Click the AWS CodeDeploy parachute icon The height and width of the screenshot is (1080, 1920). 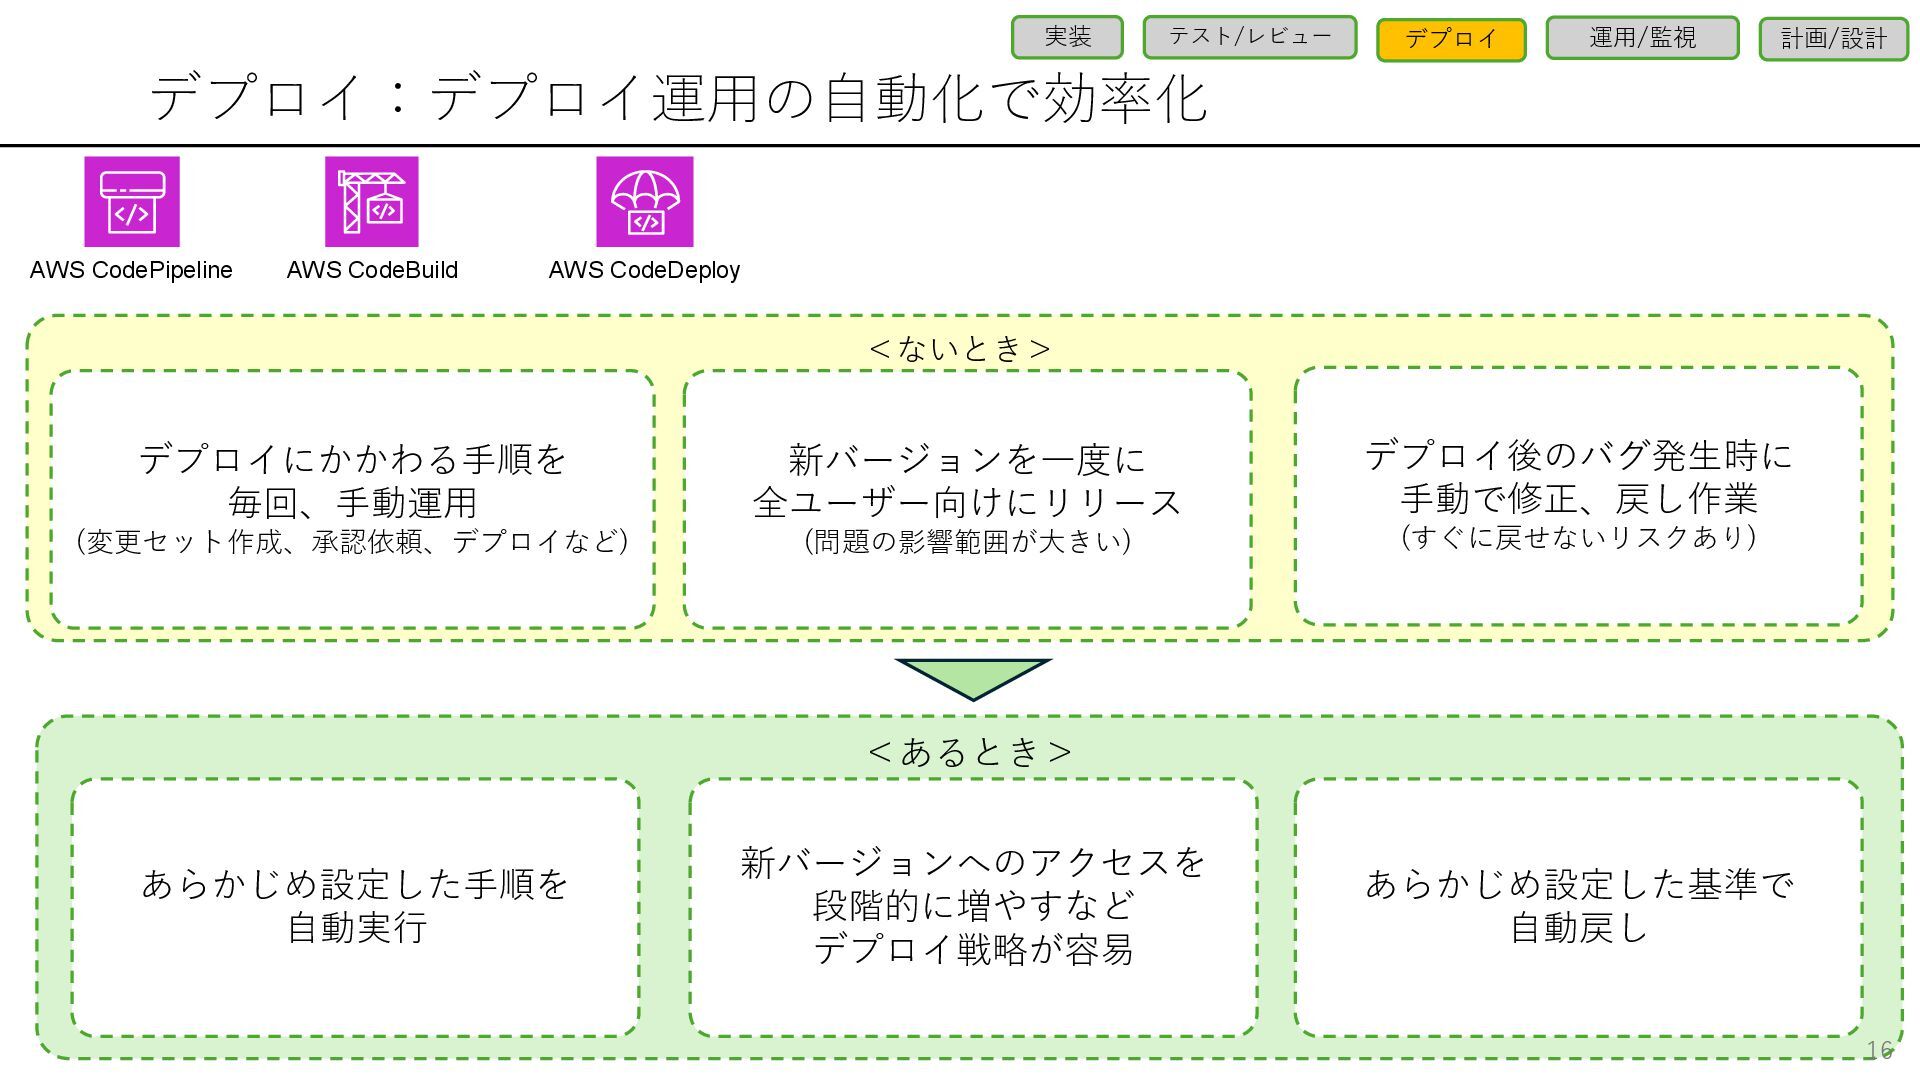point(645,202)
